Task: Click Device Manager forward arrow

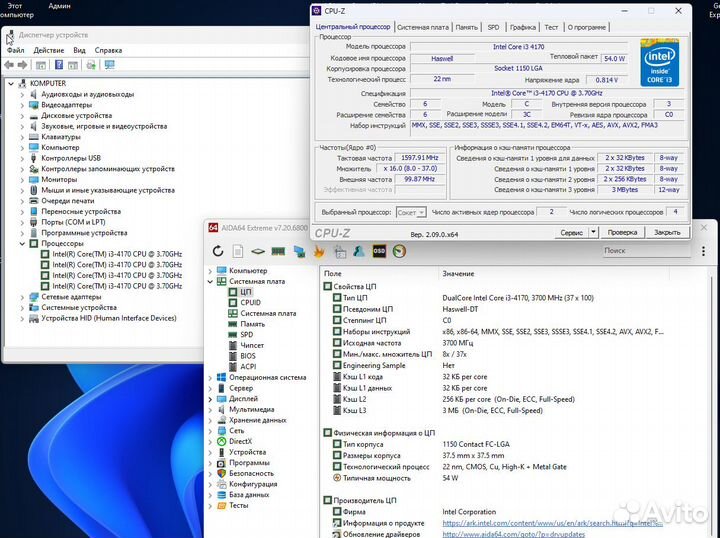Action: [22, 65]
